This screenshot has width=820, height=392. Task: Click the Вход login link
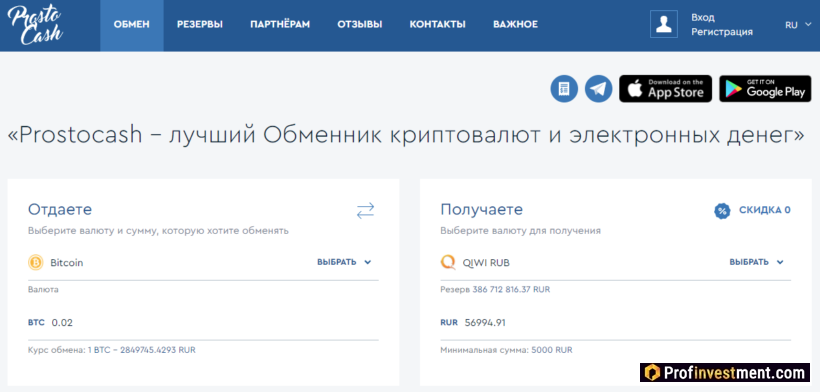[x=702, y=18]
